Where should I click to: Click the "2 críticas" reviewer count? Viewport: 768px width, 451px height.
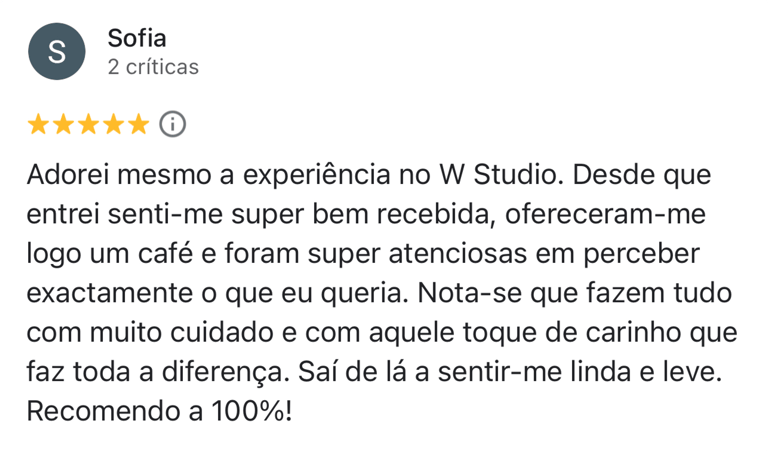153,67
